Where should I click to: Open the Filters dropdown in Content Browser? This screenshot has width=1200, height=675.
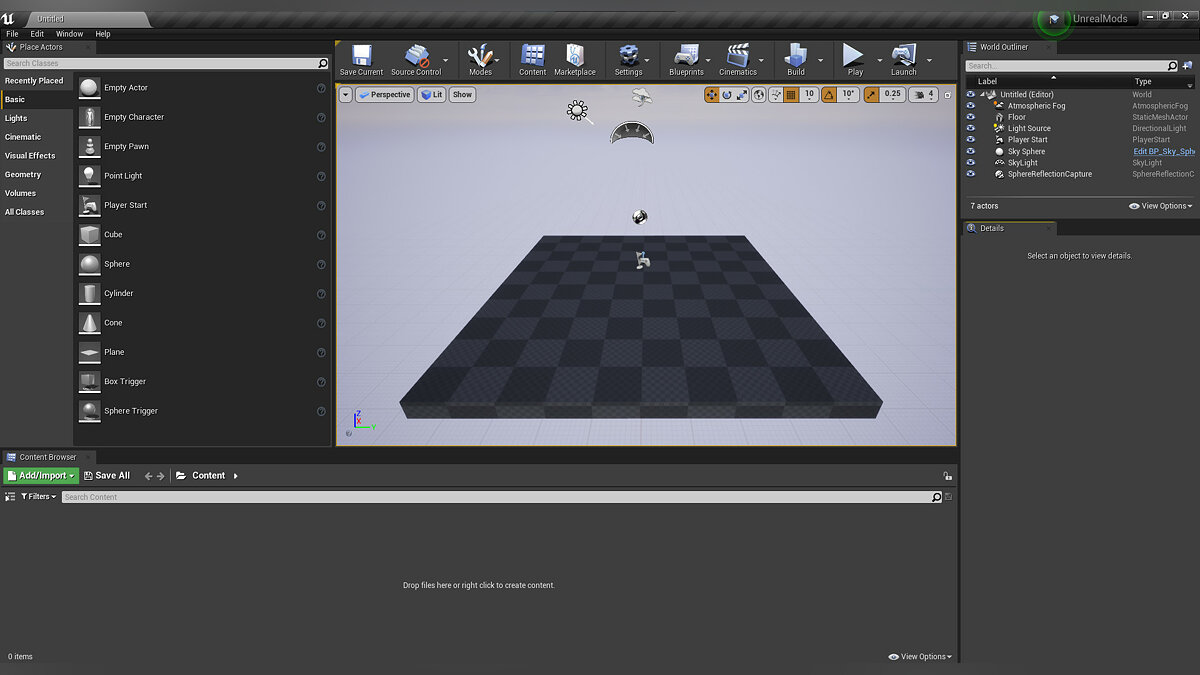38,497
